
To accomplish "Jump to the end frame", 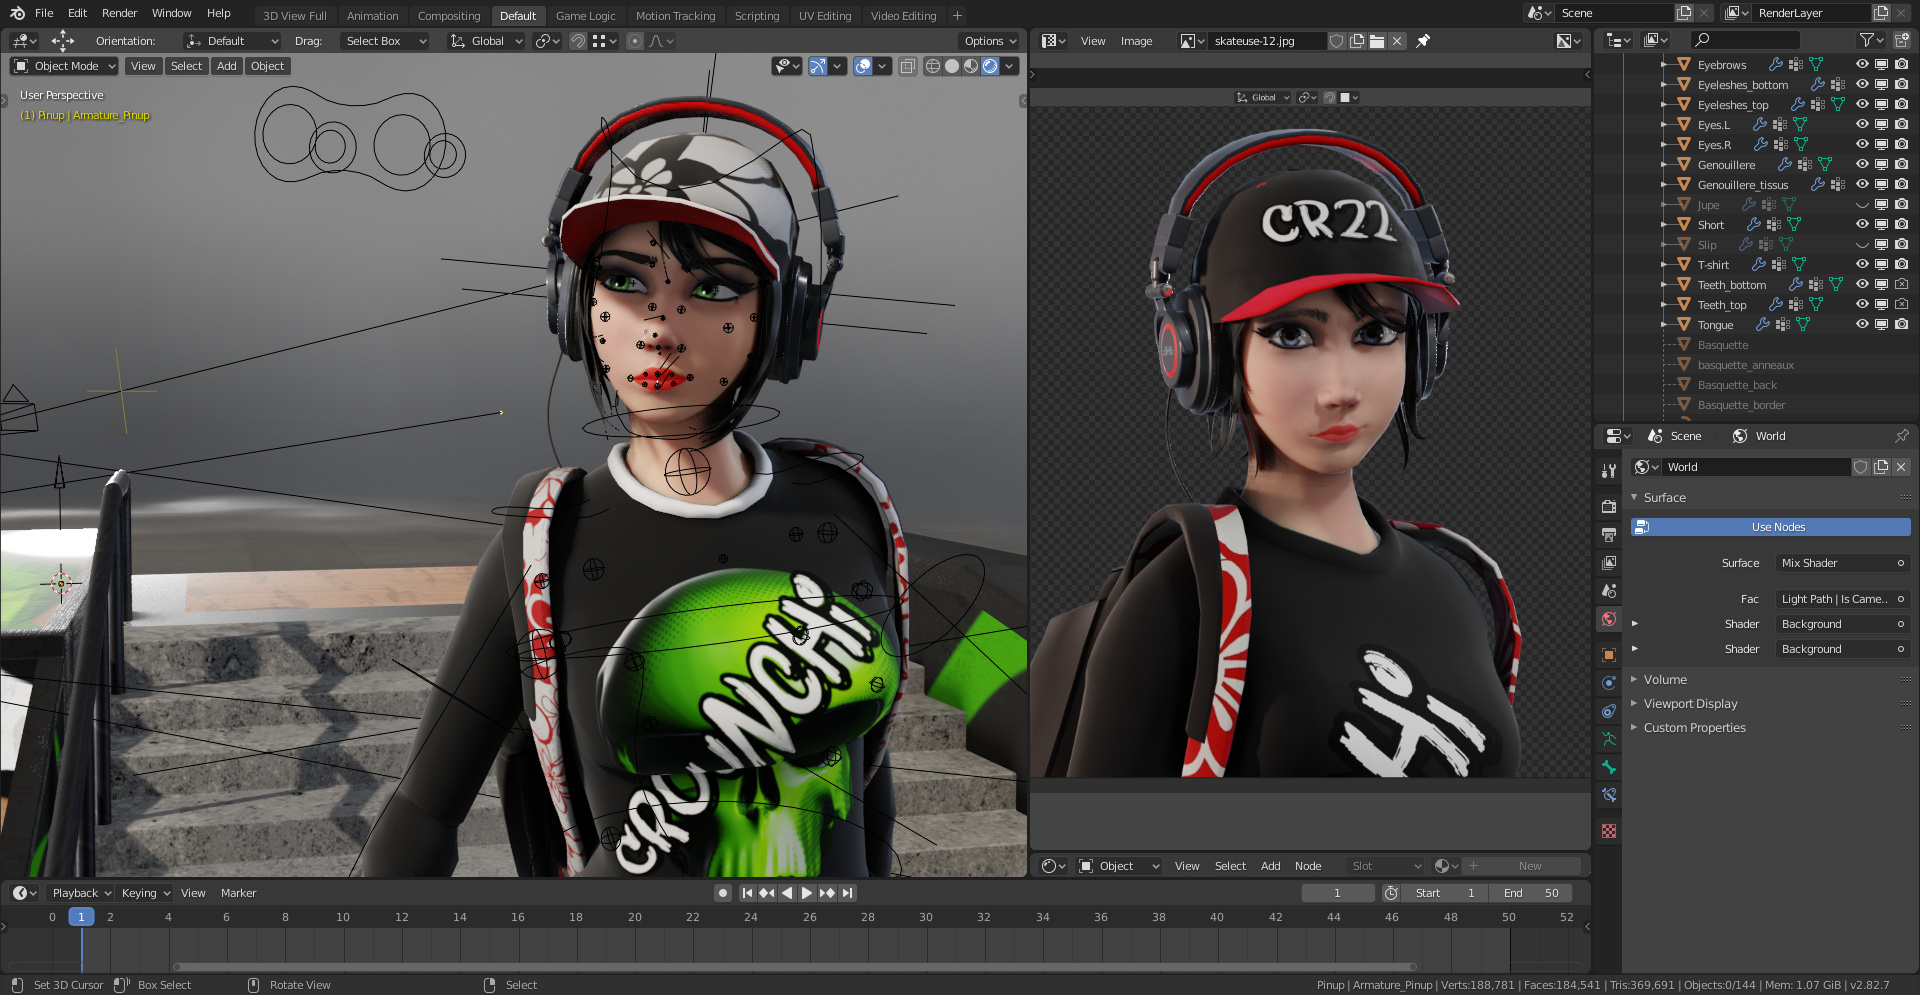I will click(848, 893).
